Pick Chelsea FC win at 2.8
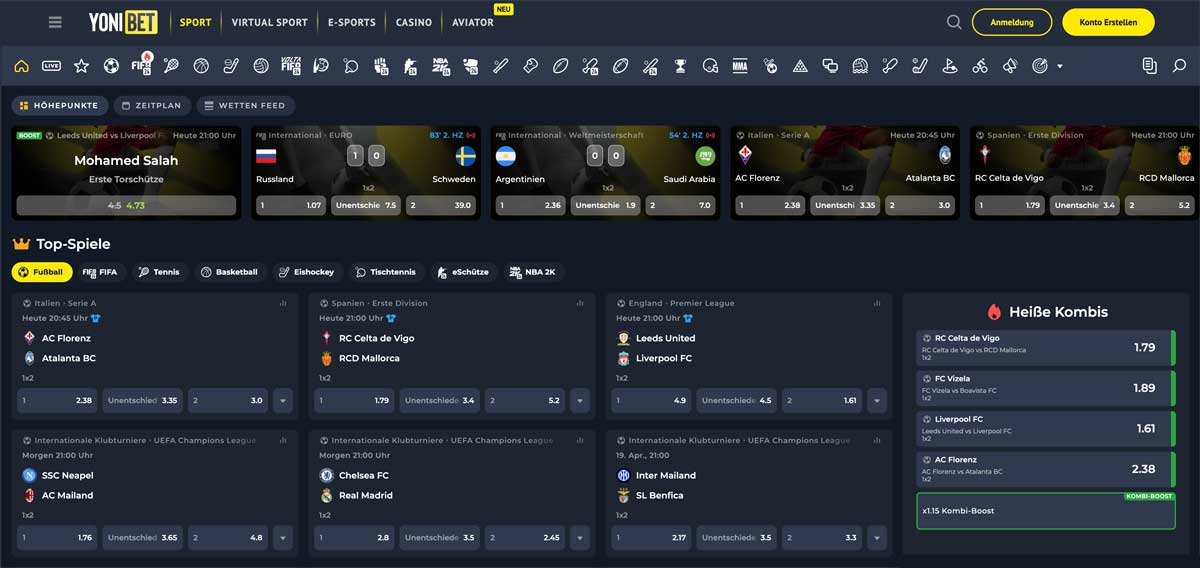1200x568 pixels. [x=354, y=537]
